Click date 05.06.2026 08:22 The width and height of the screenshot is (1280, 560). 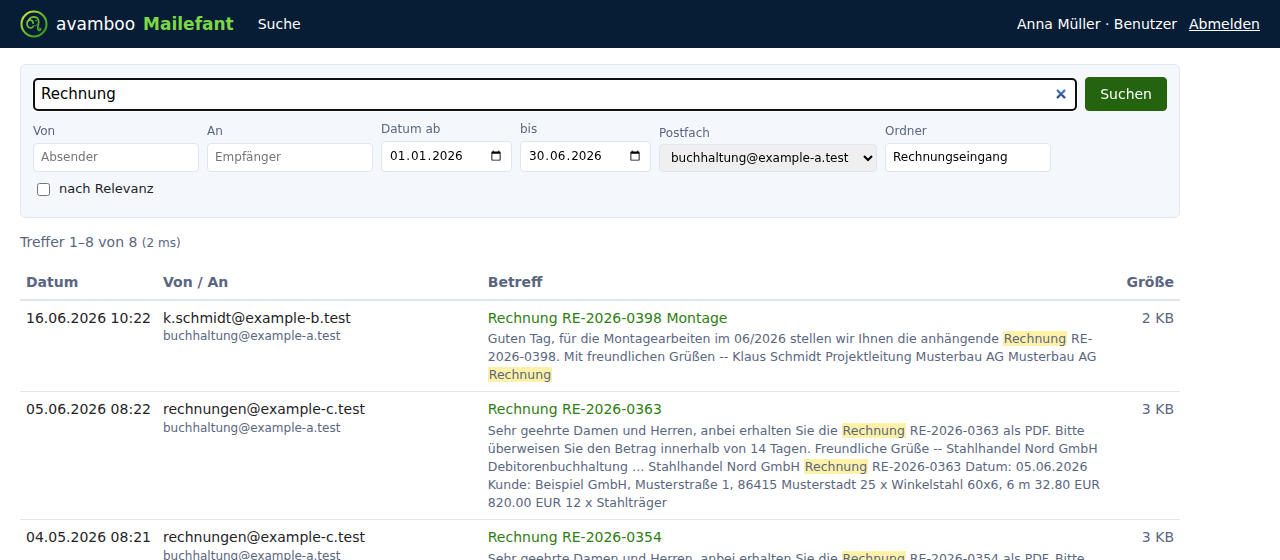(x=88, y=409)
